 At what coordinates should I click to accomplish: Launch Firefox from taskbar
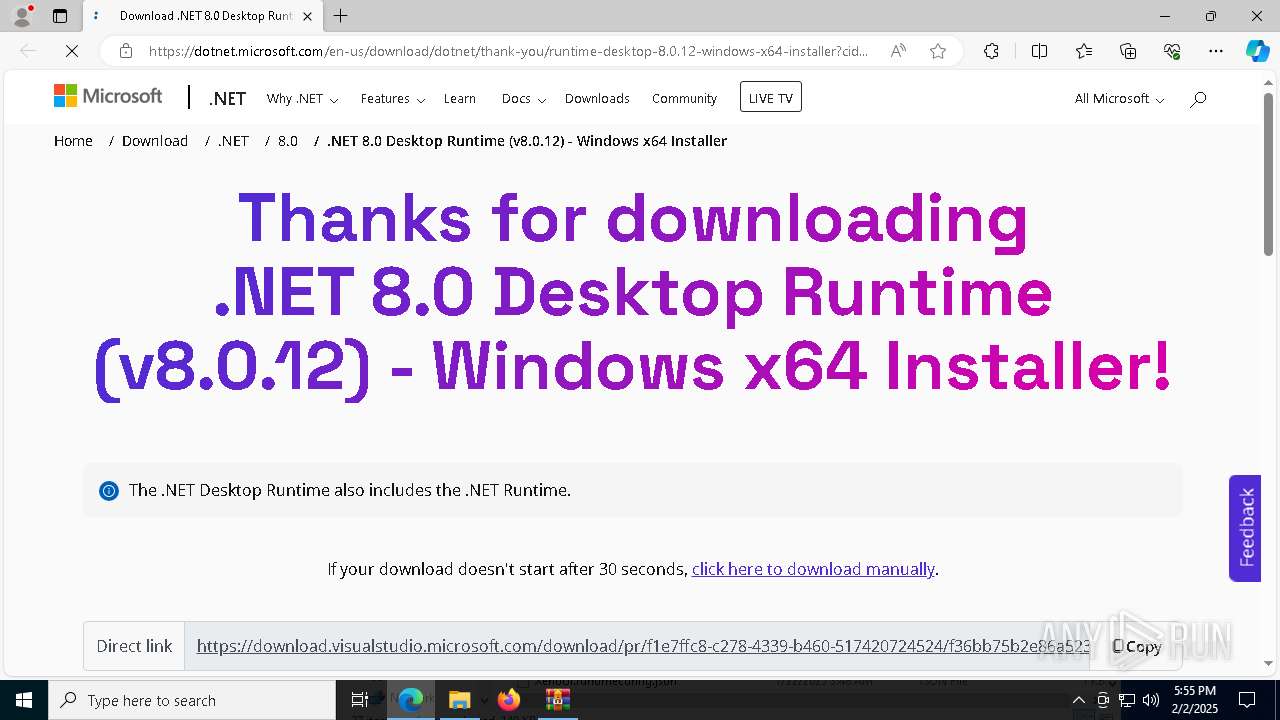(x=508, y=700)
